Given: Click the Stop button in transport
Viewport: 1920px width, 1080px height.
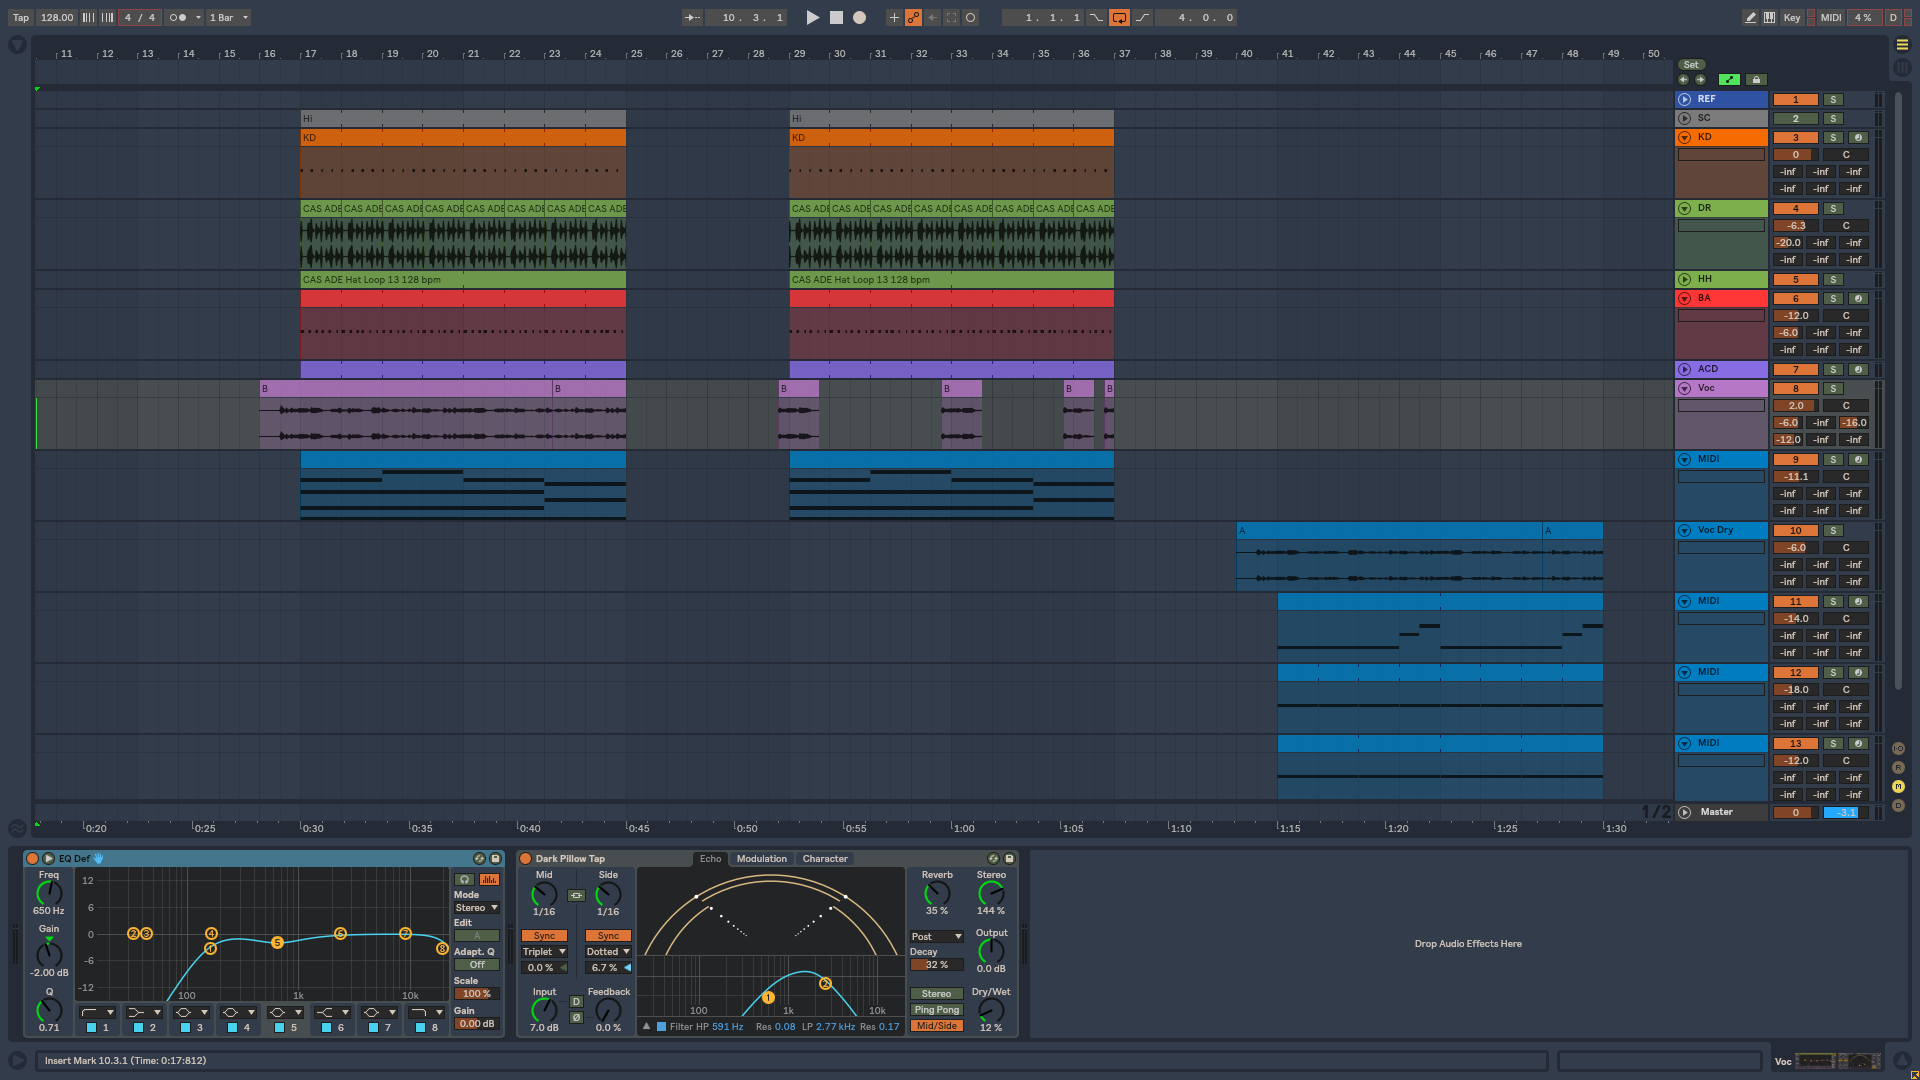Looking at the screenshot, I should (x=836, y=17).
